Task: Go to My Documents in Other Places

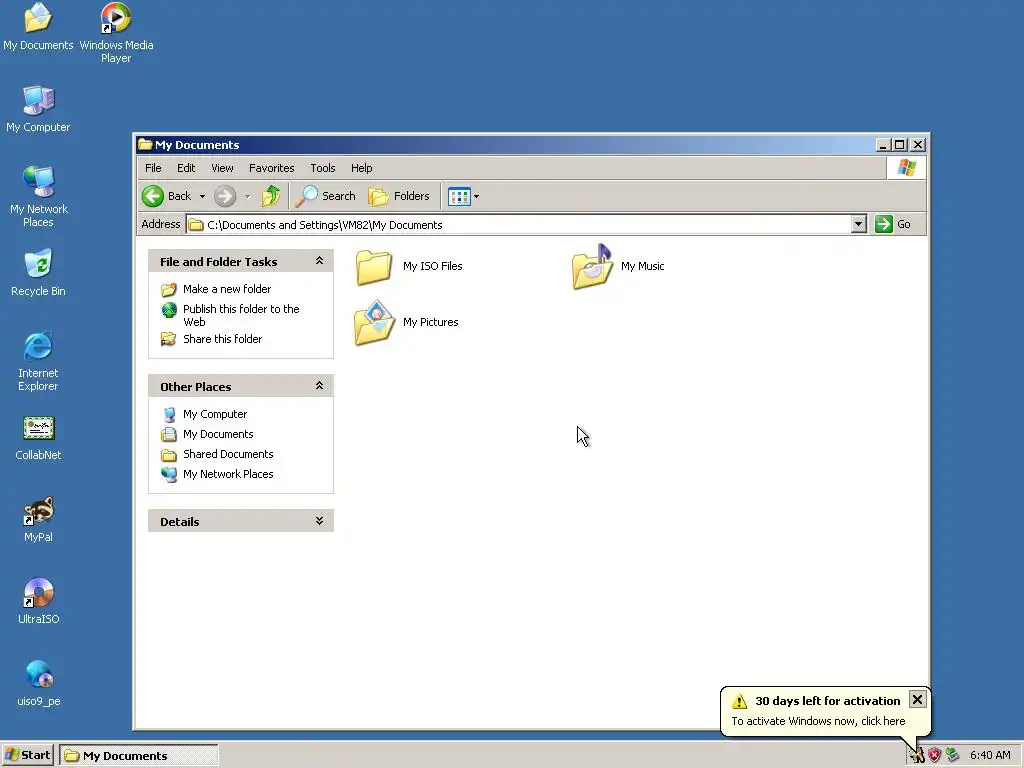Action: pyautogui.click(x=218, y=434)
